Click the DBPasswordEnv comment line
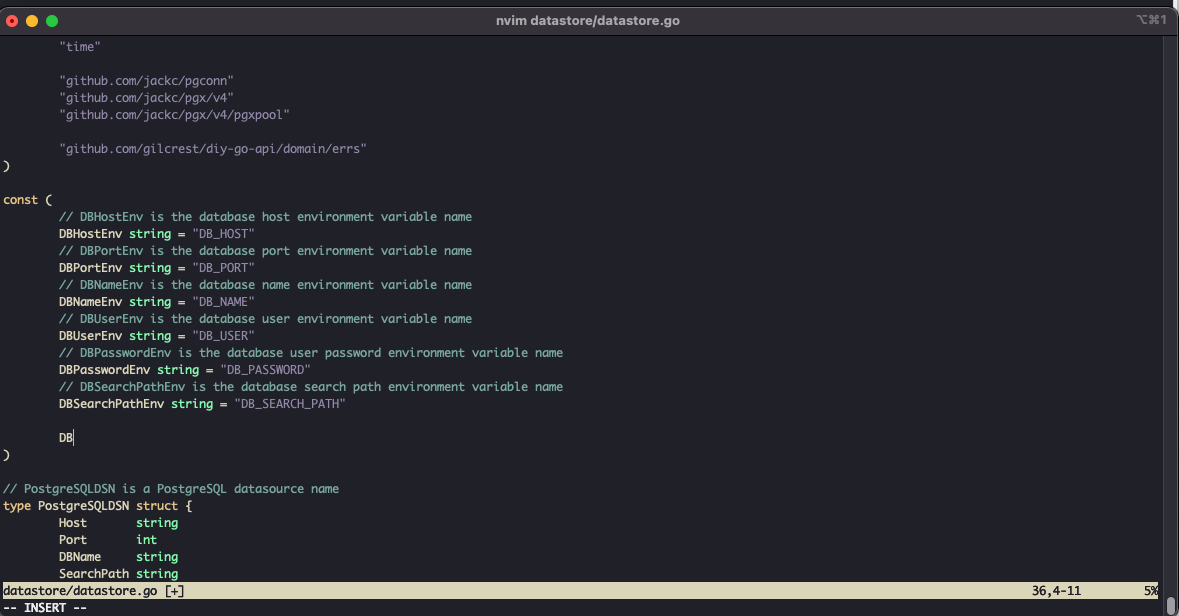Screen dimensions: 1179x616 311,353
